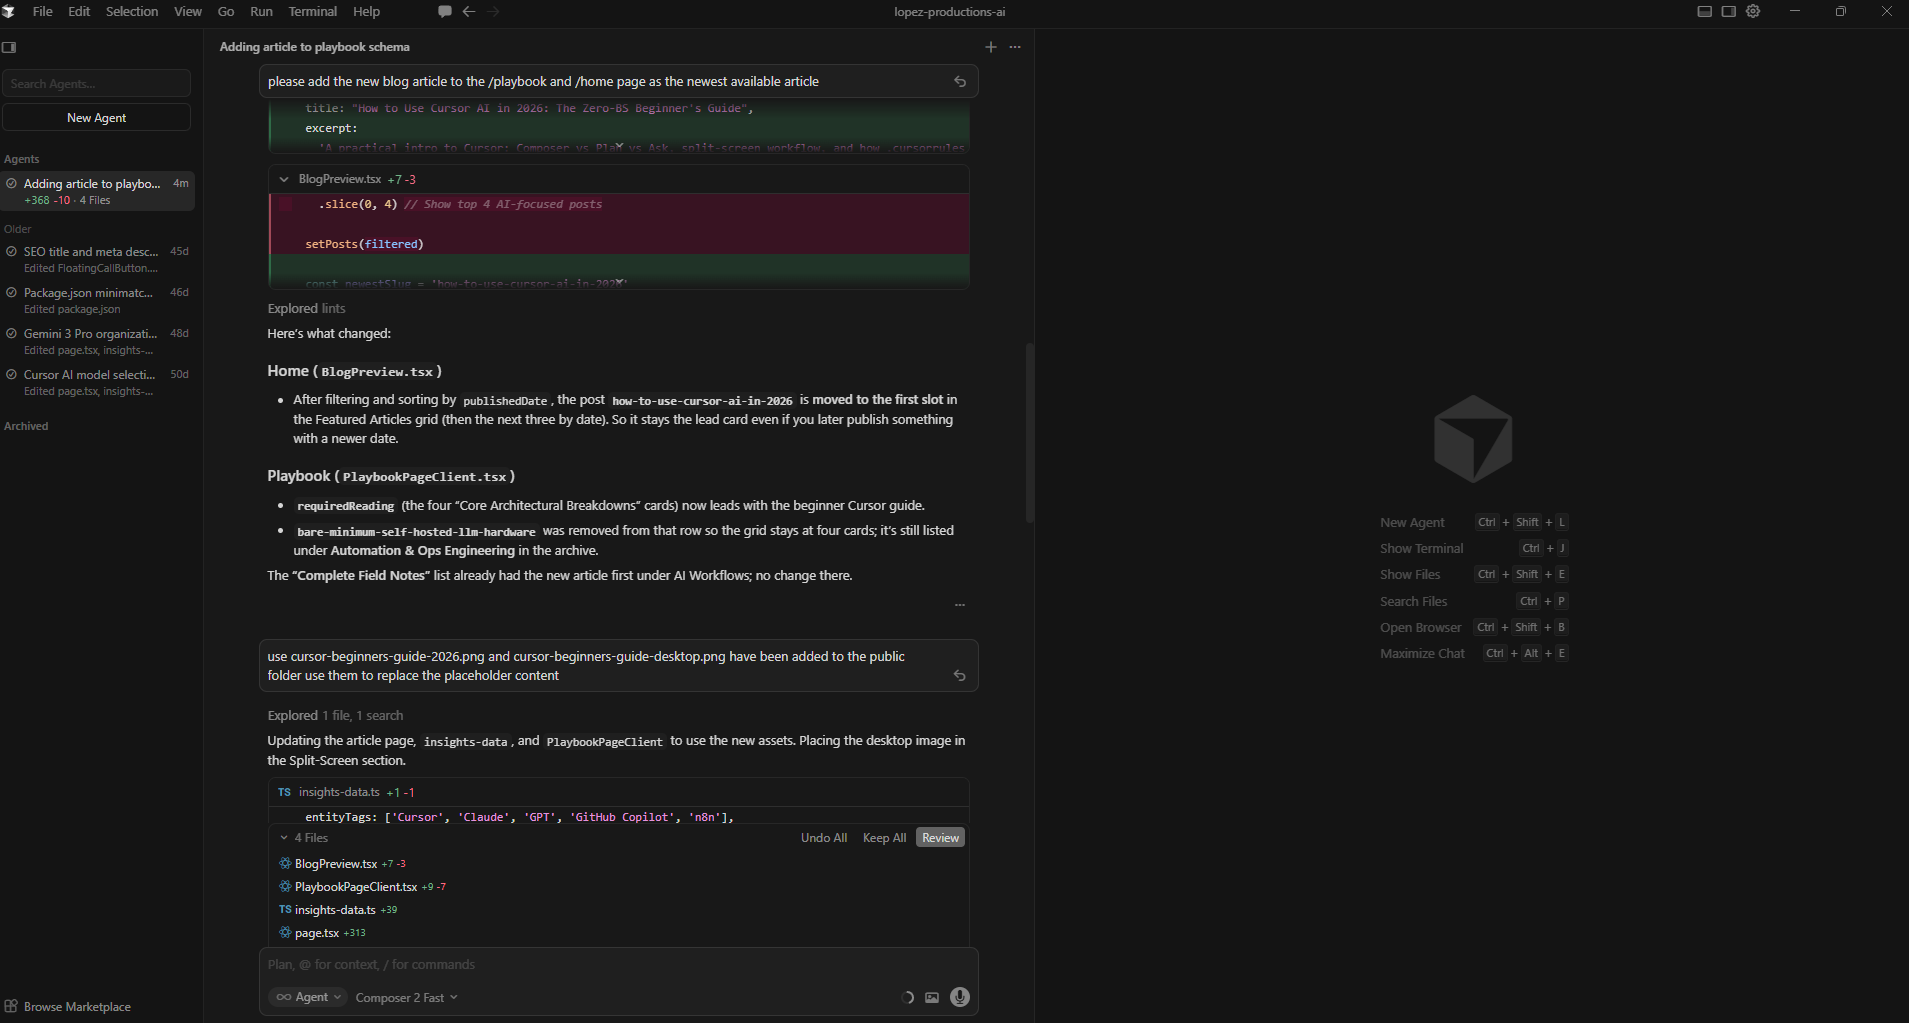Focus the Search Agents field
Viewport: 1909px width, 1023px height.
pyautogui.click(x=96, y=83)
